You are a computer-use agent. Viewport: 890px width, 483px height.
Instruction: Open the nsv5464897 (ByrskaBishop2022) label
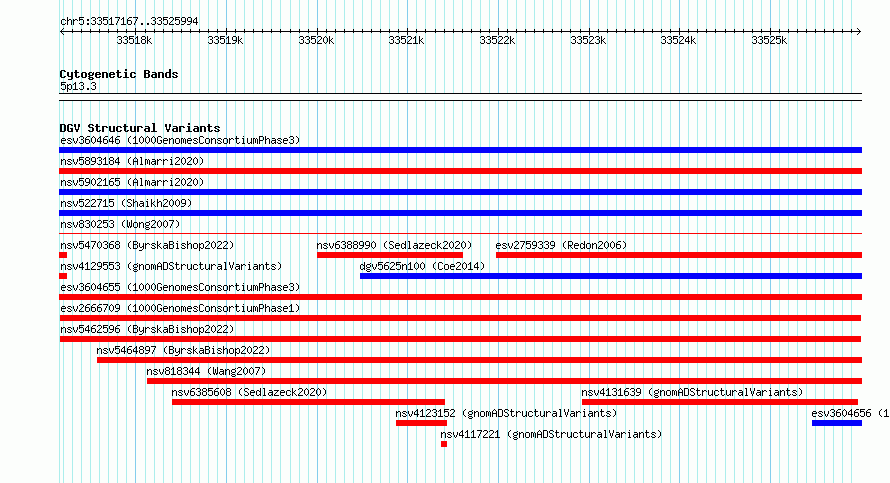[183, 350]
